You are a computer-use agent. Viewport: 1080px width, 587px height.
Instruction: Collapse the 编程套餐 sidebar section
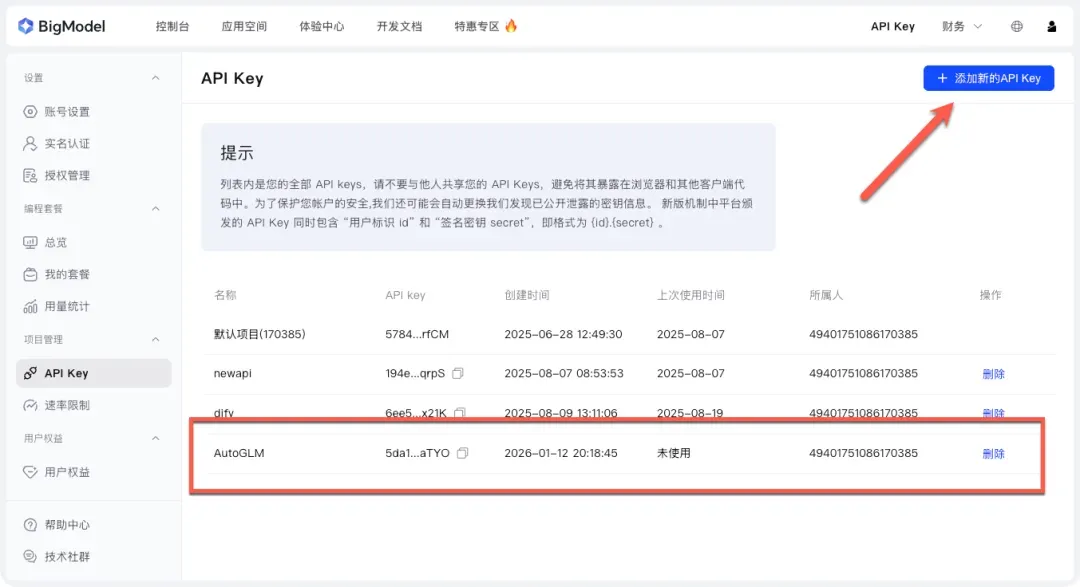[155, 209]
